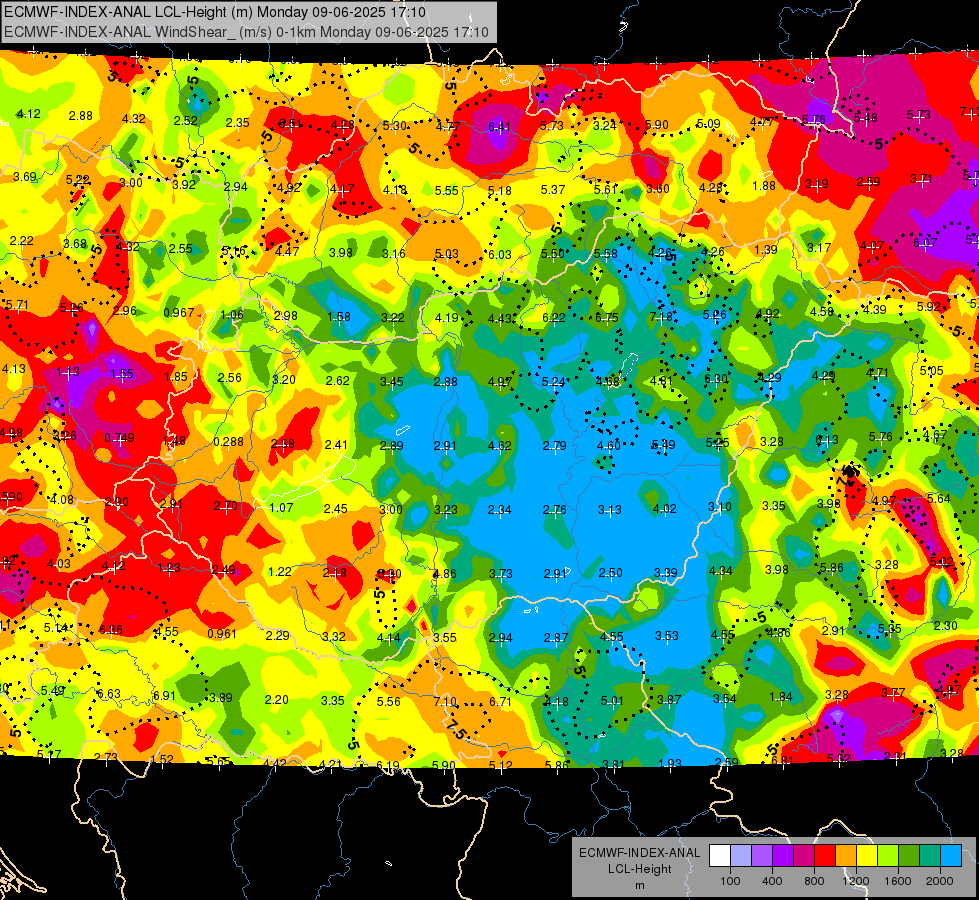Click the grid value 3.89
The image size is (979, 900).
[x=221, y=698]
